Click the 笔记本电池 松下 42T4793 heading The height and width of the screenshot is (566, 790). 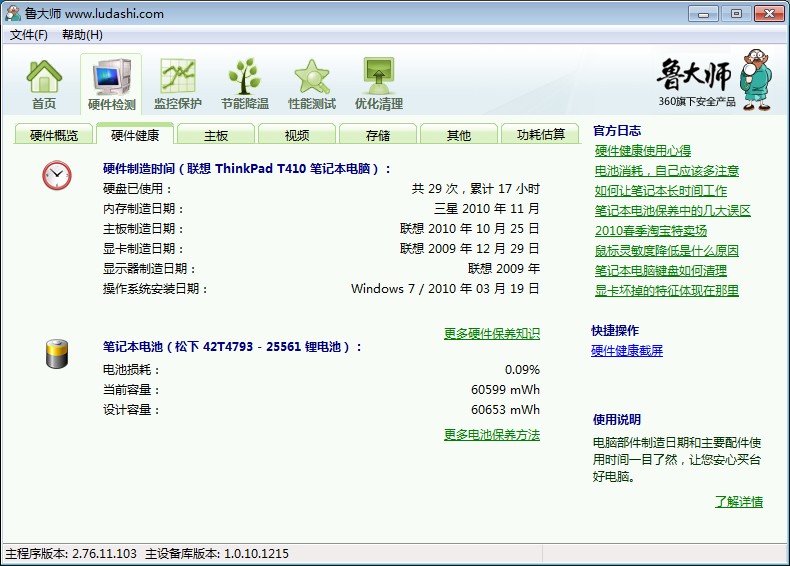[x=232, y=347]
